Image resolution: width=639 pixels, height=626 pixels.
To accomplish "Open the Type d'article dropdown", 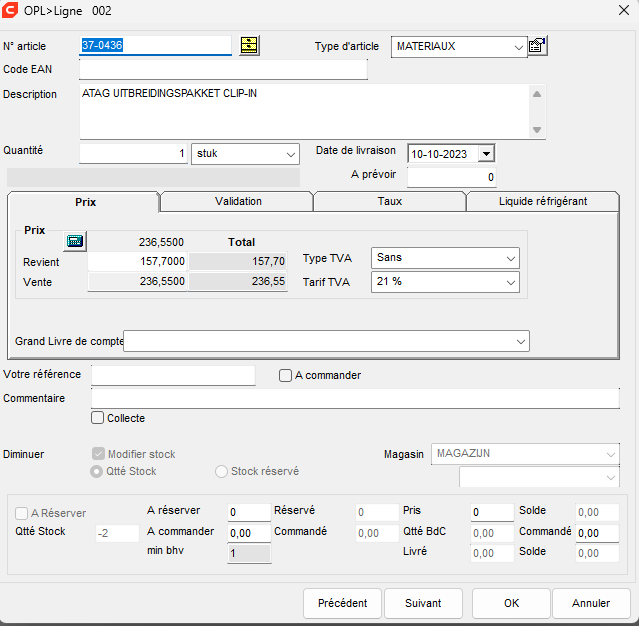I will (518, 47).
